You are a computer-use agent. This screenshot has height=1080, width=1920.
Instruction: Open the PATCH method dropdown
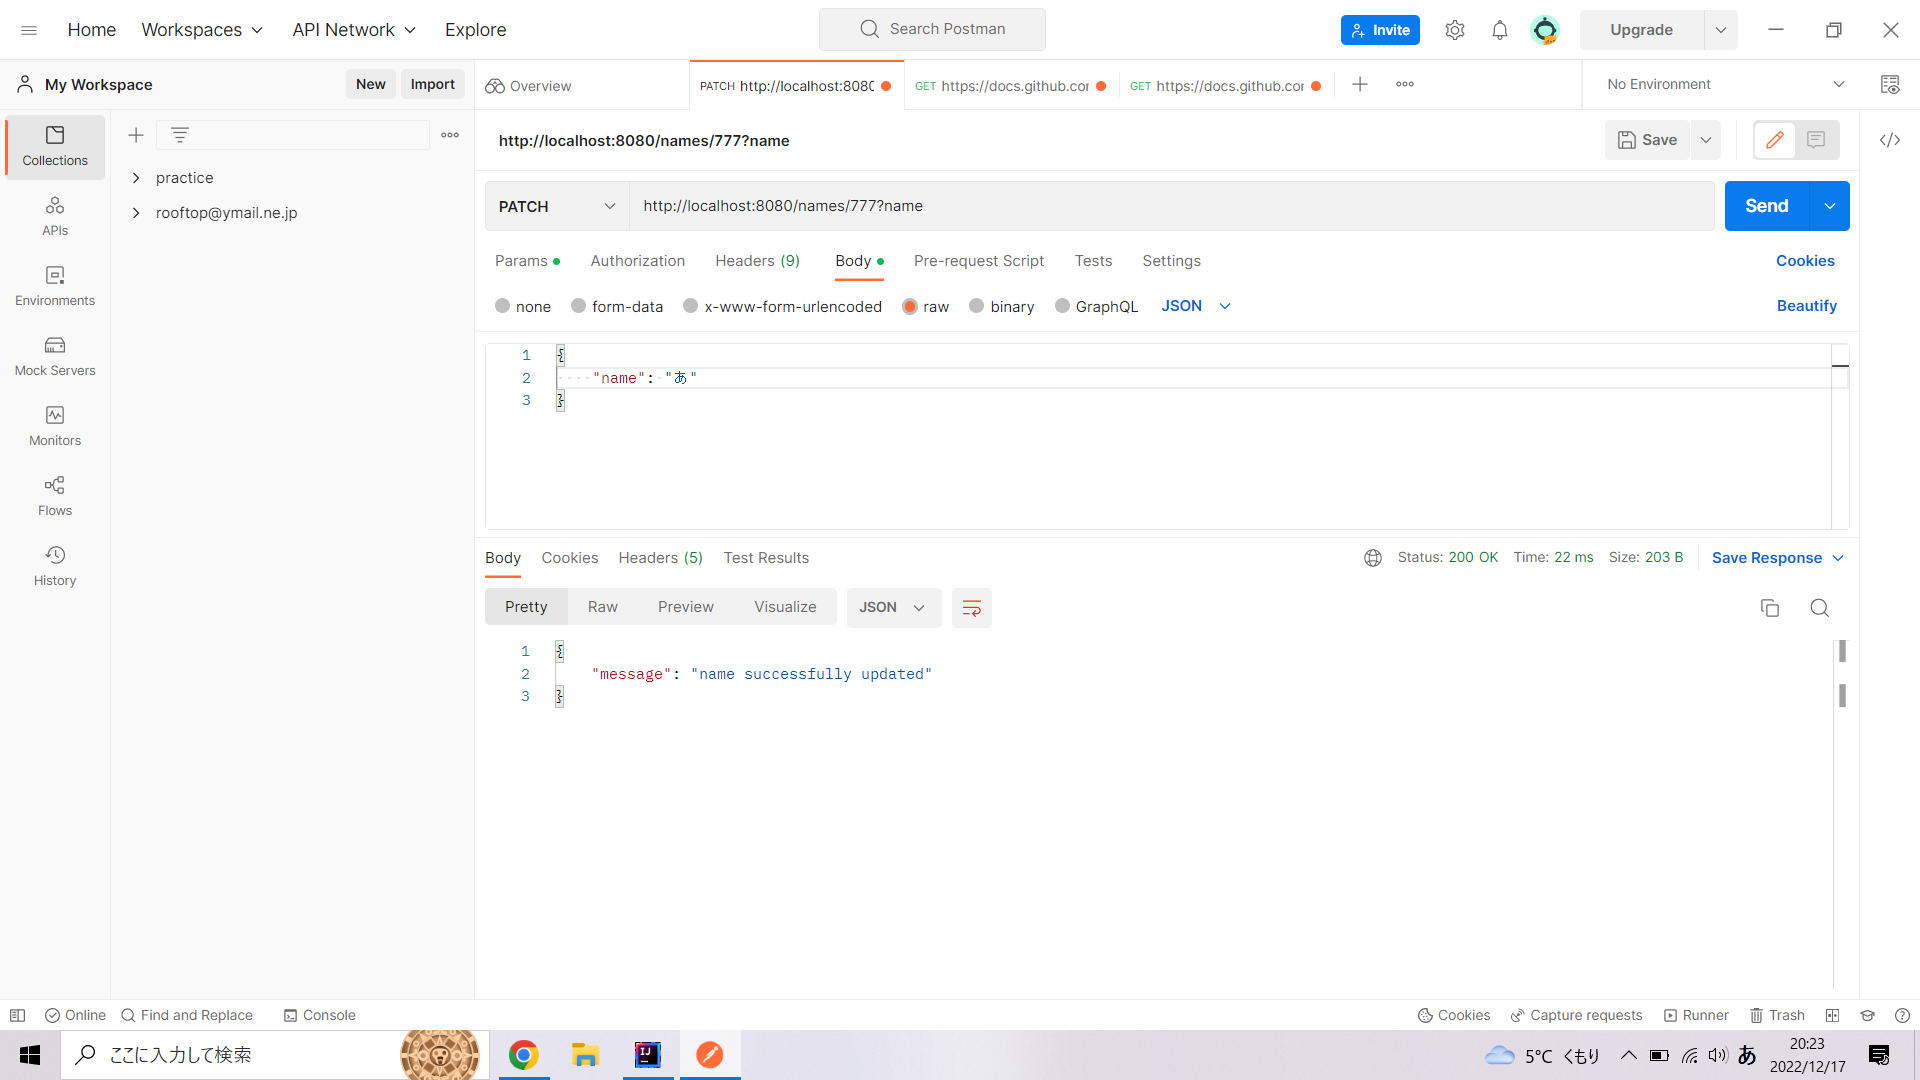point(556,206)
